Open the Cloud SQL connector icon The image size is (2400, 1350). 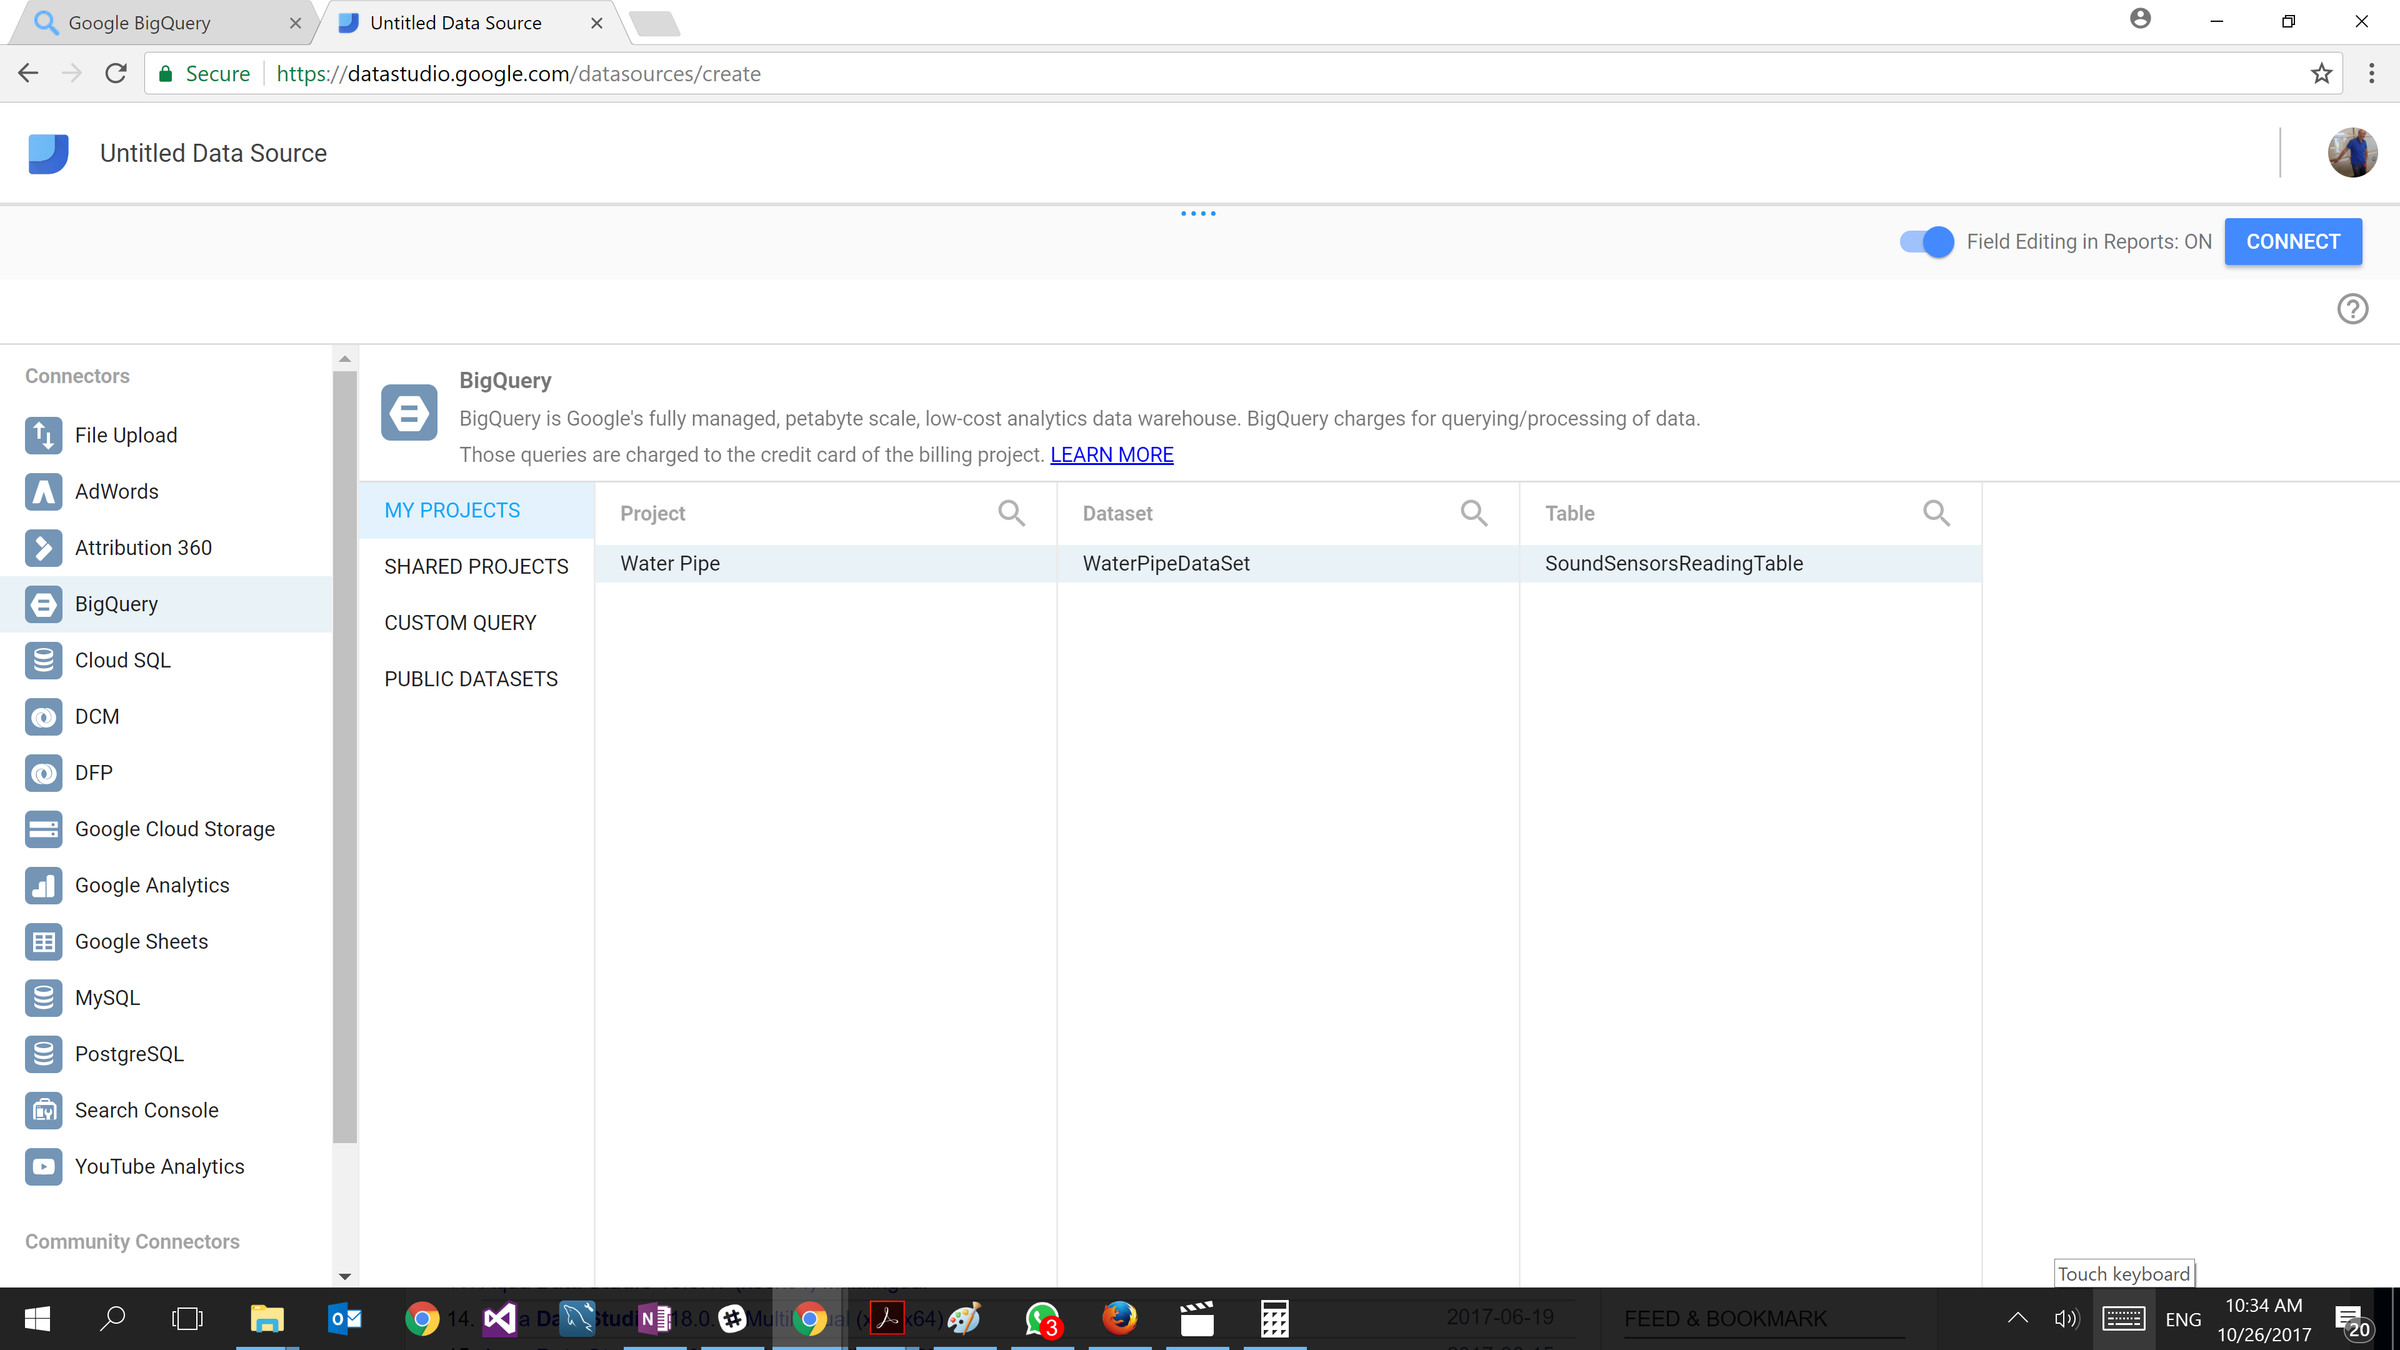tap(43, 660)
